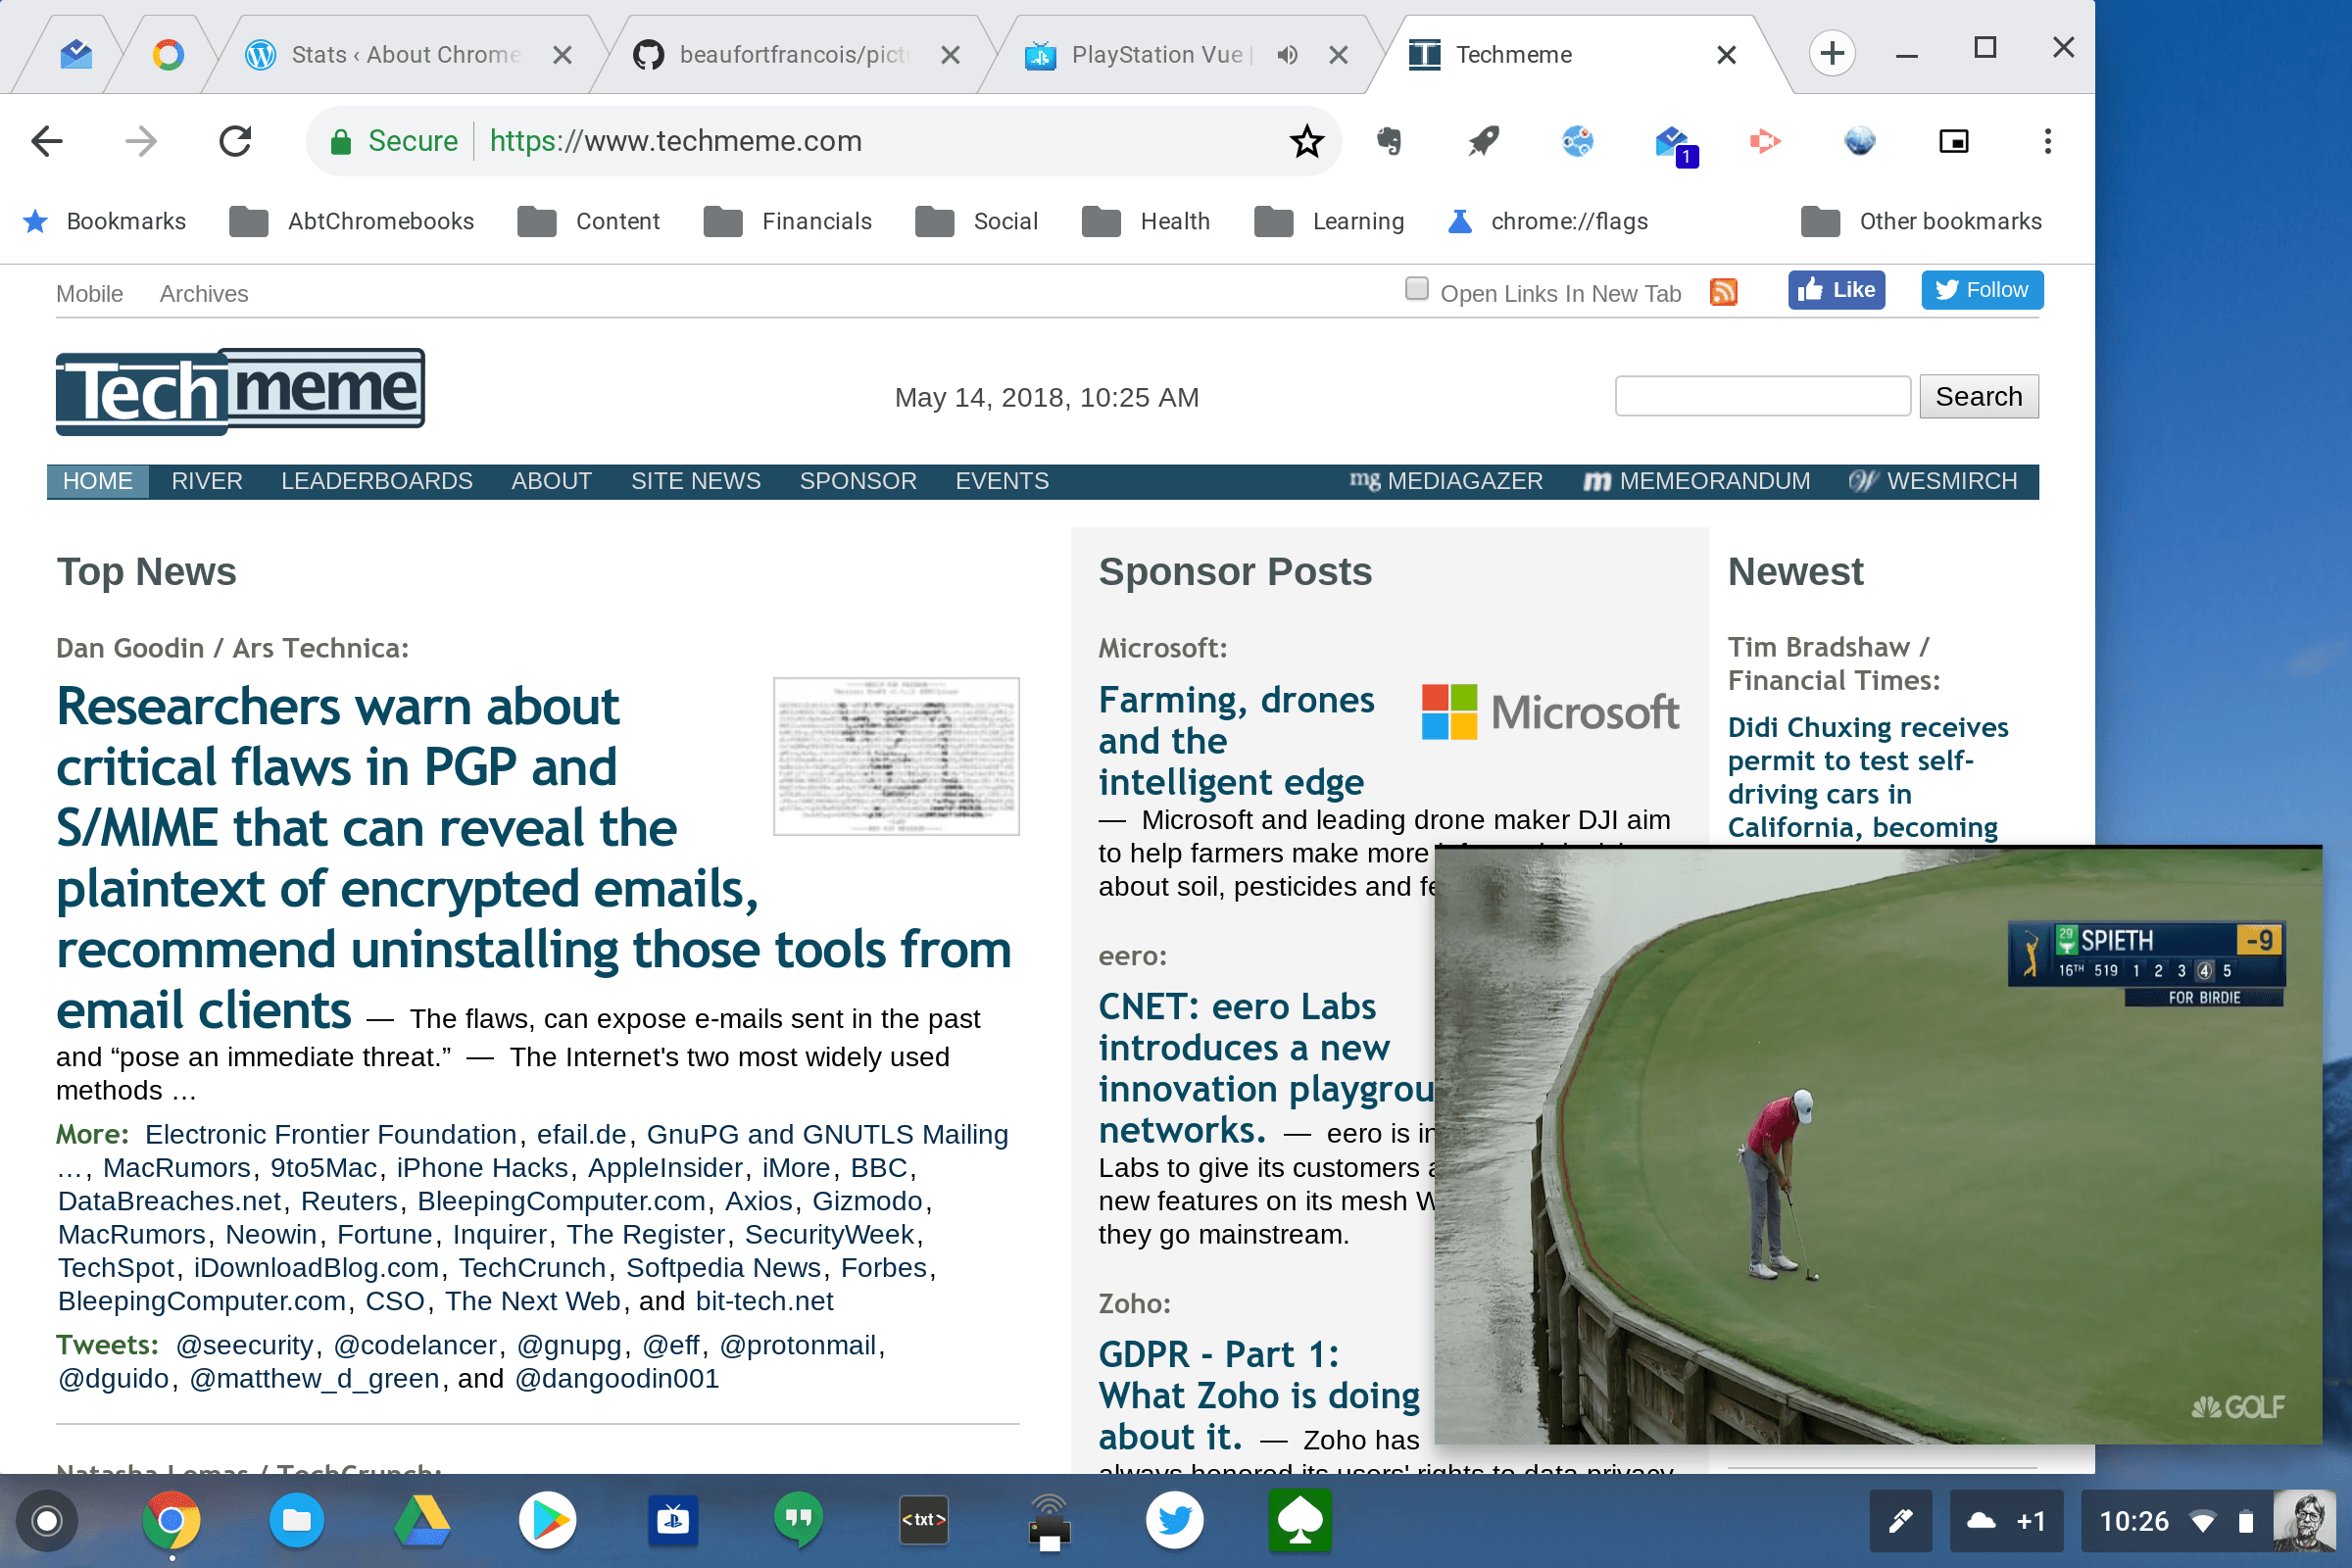Select the EVENTS tab
This screenshot has width=2352, height=1568.
[1001, 481]
